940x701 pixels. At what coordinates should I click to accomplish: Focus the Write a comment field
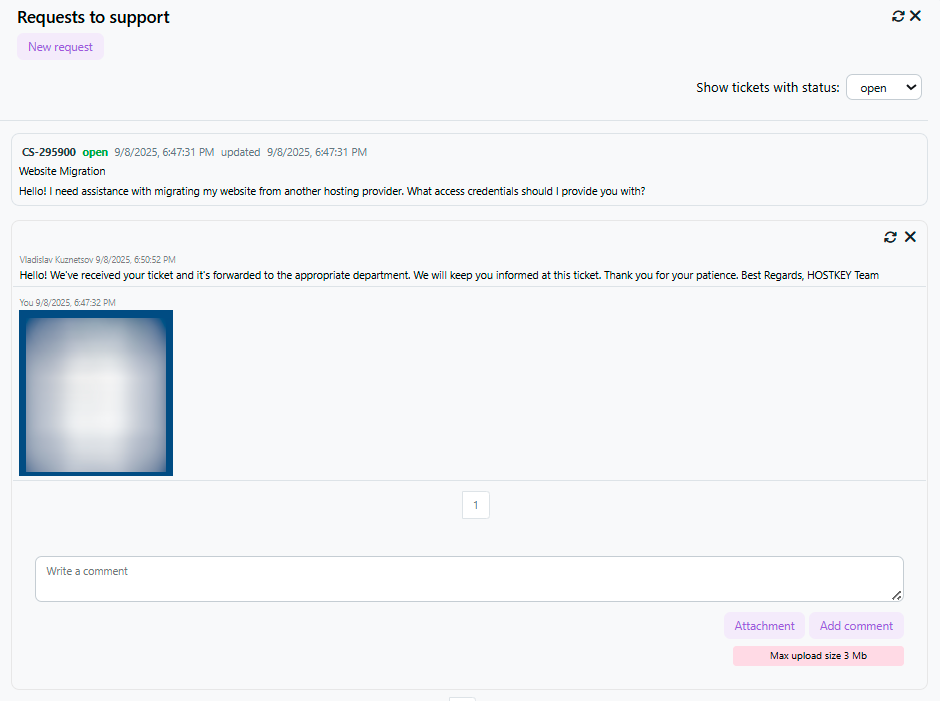pyautogui.click(x=468, y=579)
